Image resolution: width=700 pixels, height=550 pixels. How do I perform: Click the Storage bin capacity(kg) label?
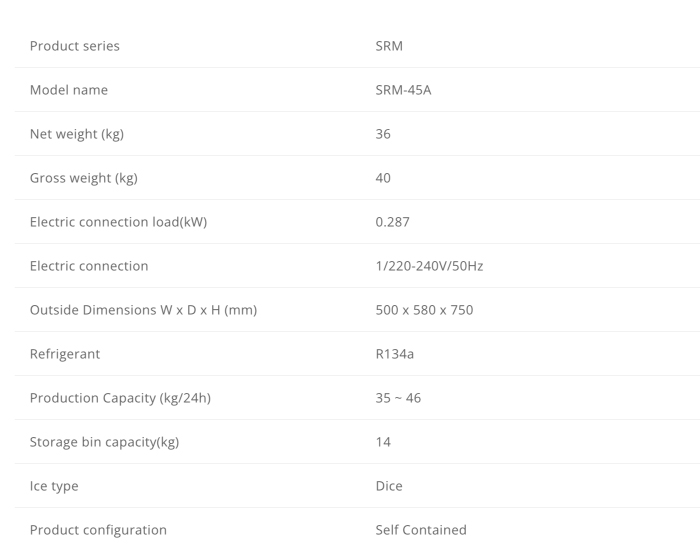pyautogui.click(x=104, y=442)
